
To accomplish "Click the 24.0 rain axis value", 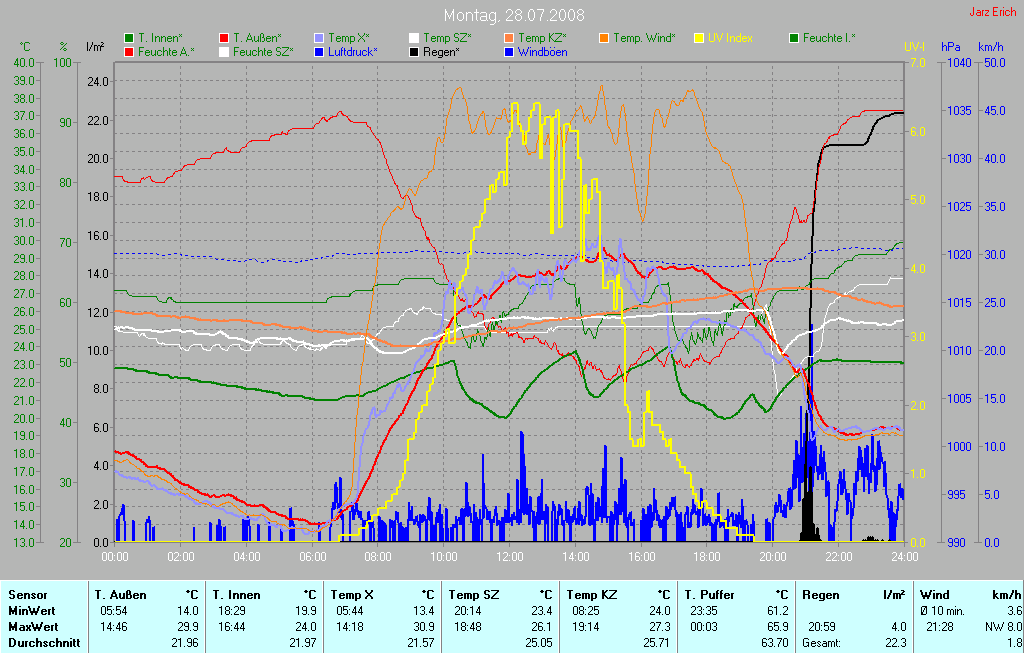I will tap(98, 82).
